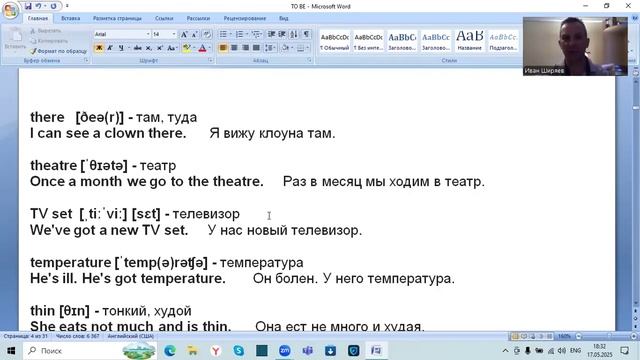Align text left
This screenshot has width=640, height=360.
(x=223, y=48)
